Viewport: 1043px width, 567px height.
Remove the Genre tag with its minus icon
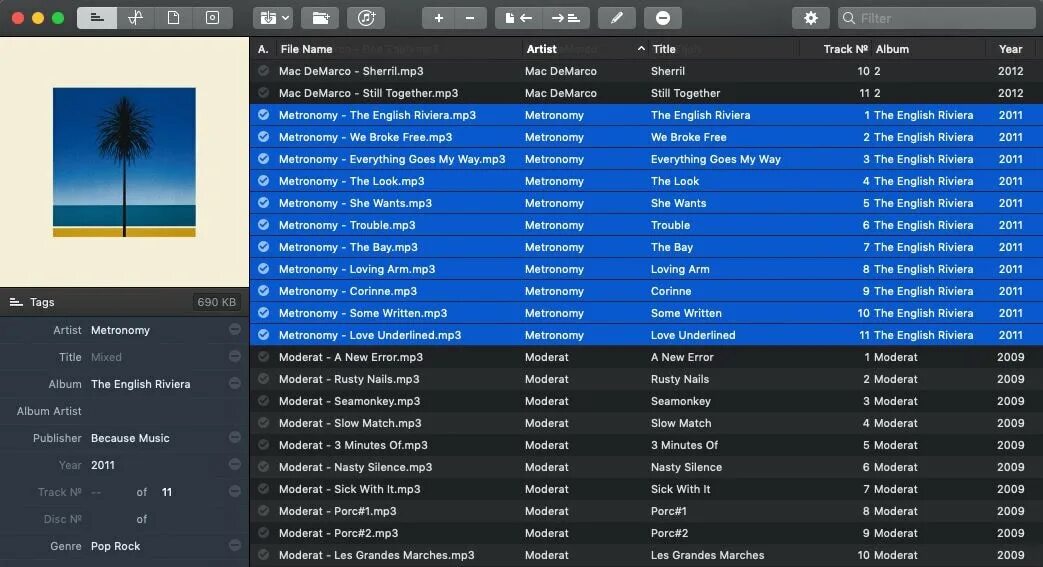[235, 545]
